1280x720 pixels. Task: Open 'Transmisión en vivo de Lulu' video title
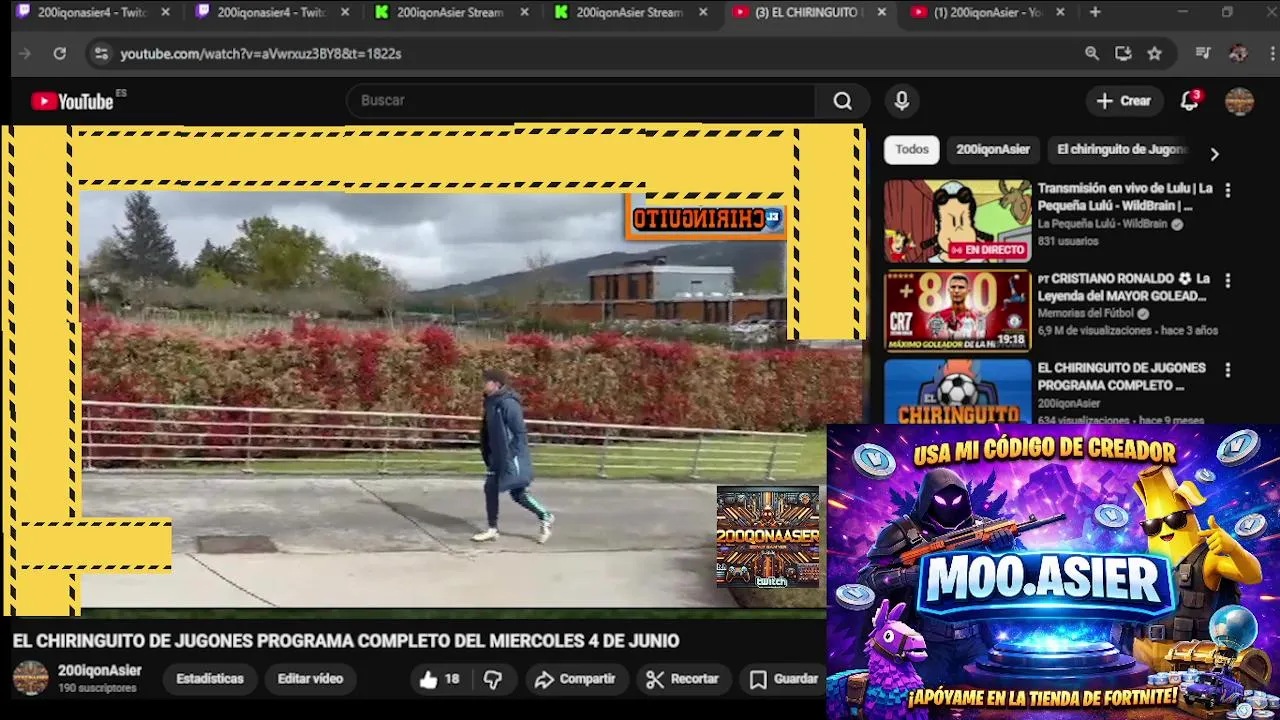pyautogui.click(x=1125, y=197)
